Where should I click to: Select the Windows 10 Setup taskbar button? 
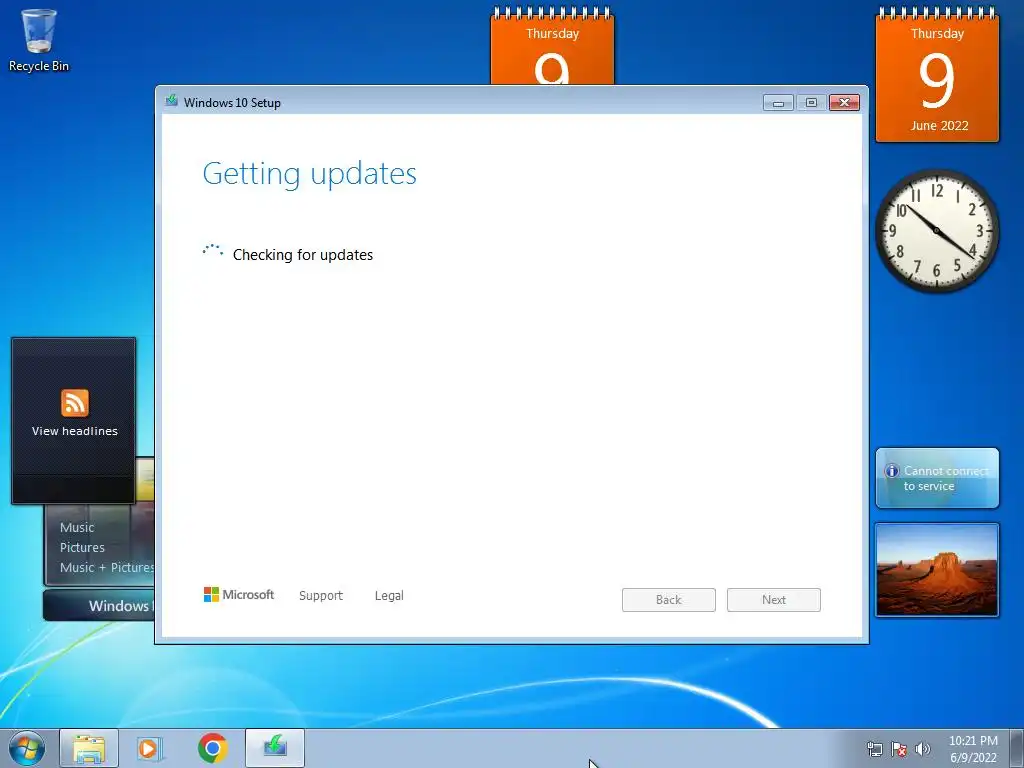[x=275, y=748]
